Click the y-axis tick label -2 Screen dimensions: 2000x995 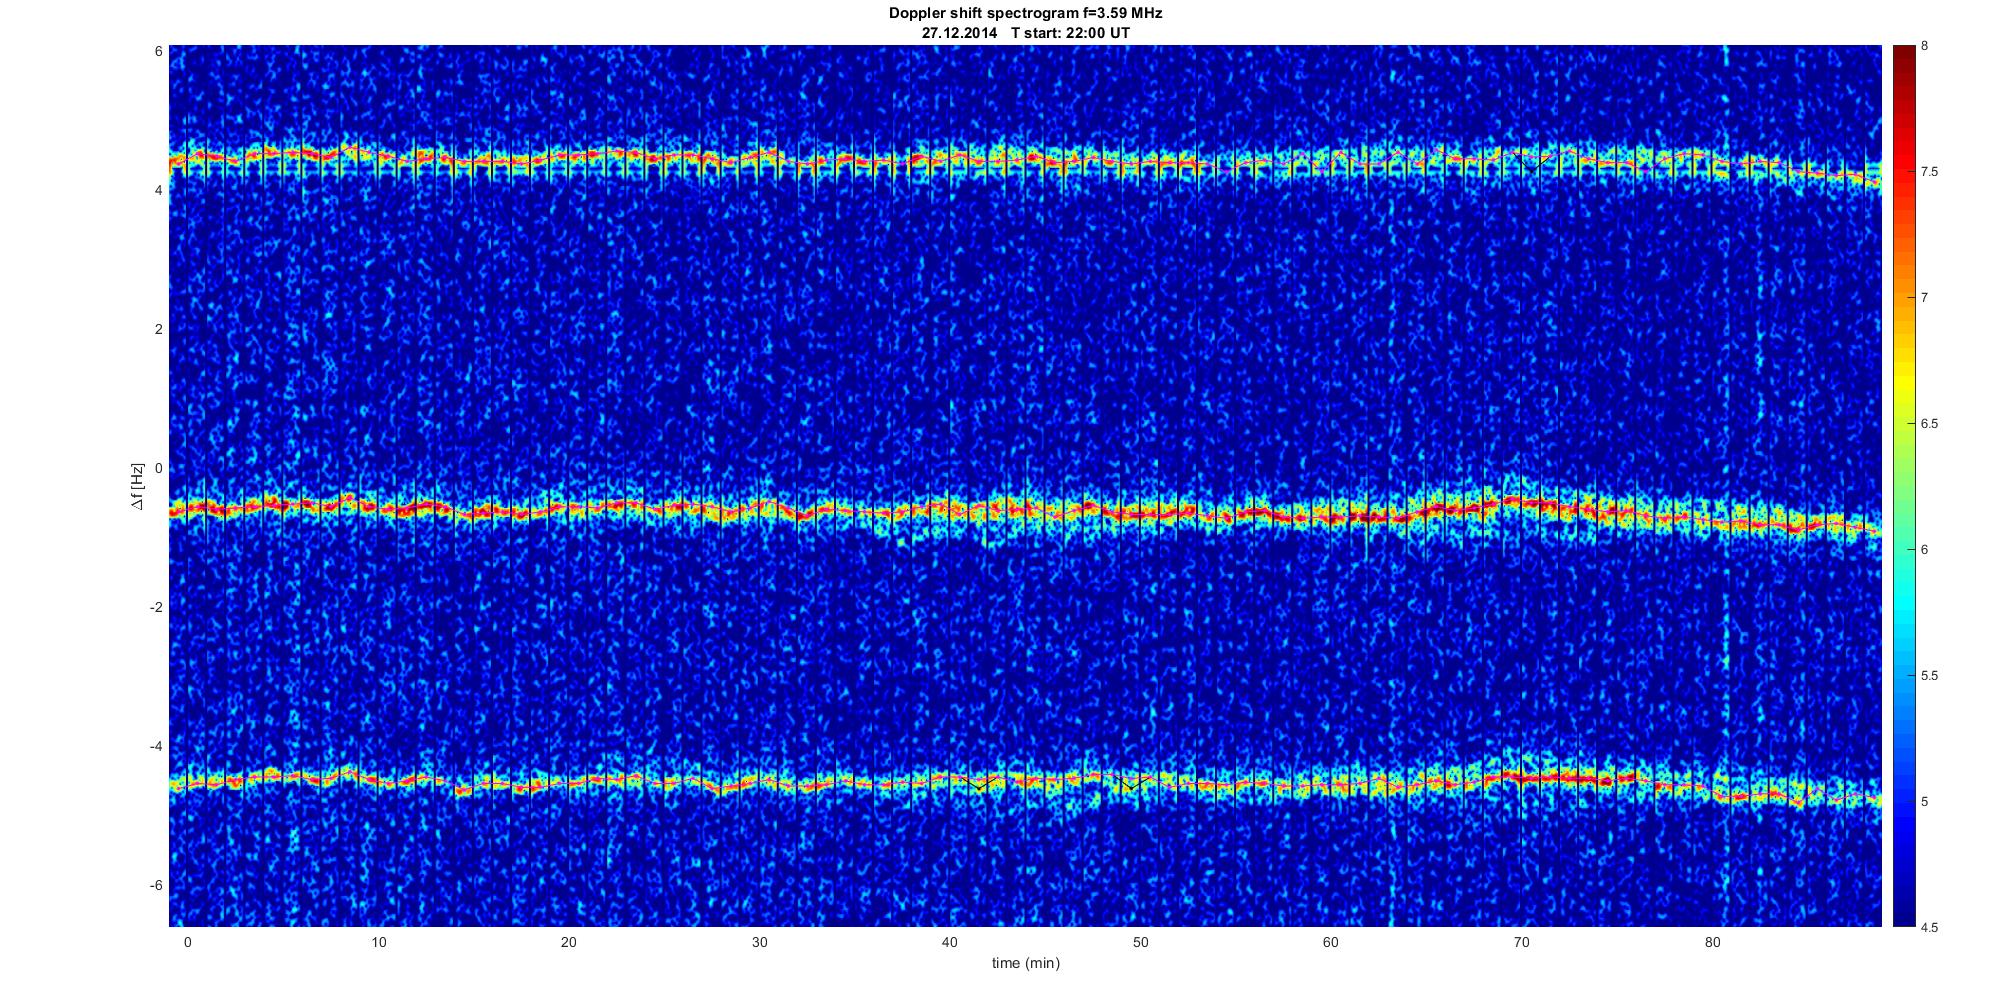158,607
